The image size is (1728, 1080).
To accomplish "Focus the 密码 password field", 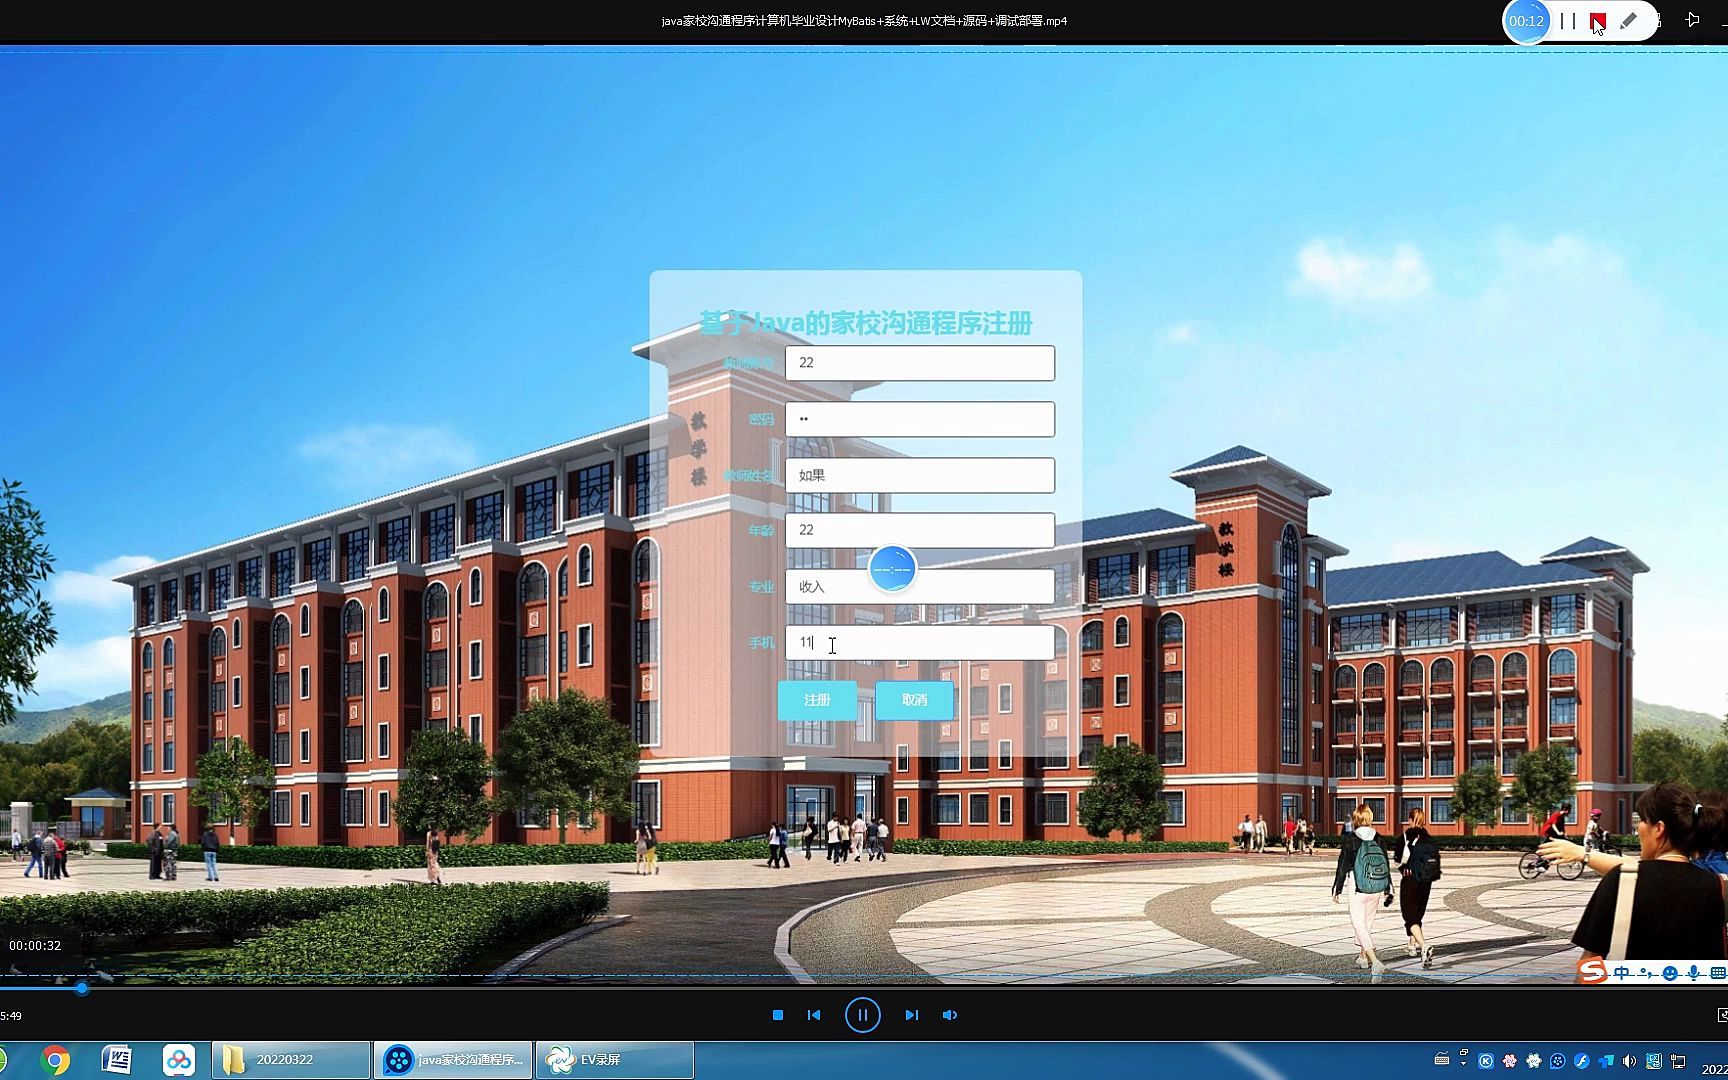I will click(920, 419).
